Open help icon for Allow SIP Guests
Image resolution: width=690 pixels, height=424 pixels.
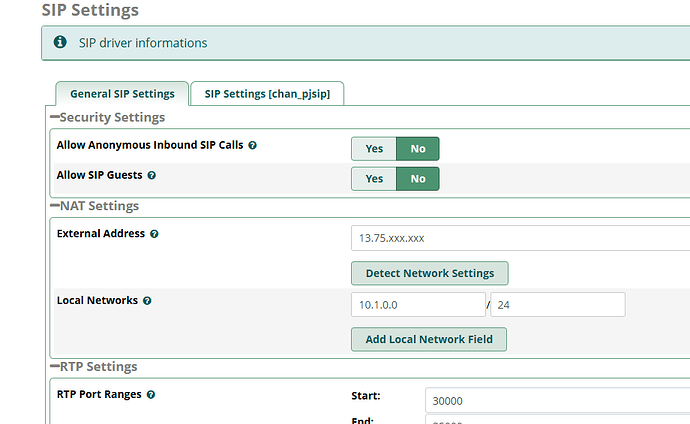[151, 175]
